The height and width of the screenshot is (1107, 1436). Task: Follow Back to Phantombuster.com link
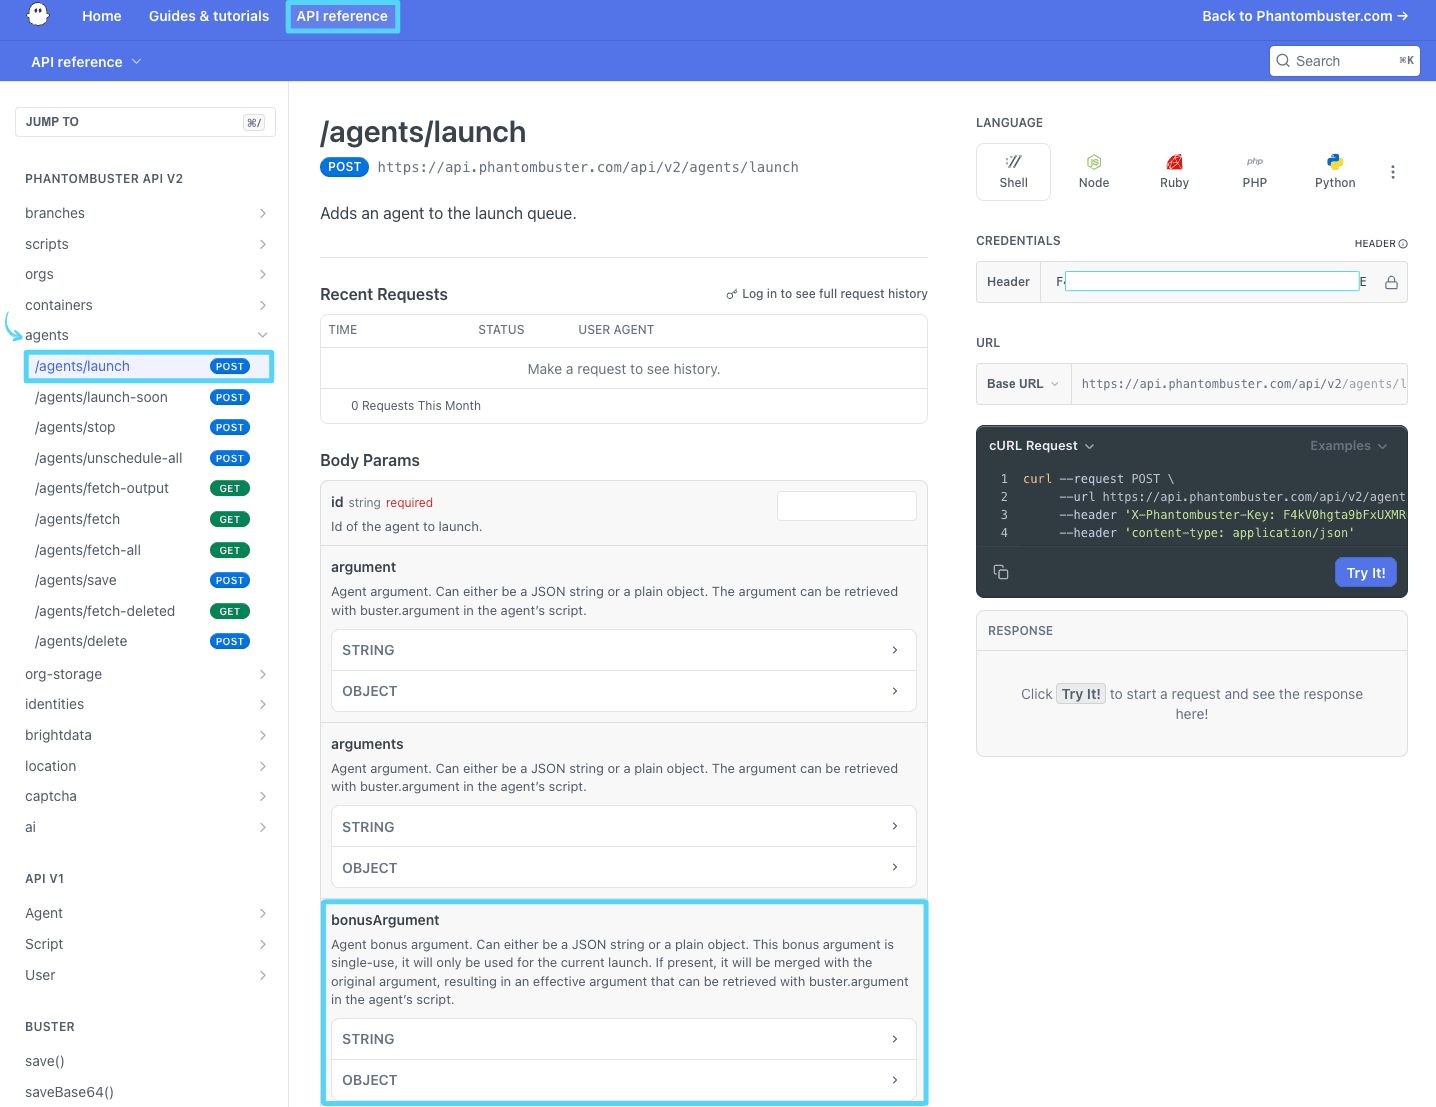(1305, 16)
